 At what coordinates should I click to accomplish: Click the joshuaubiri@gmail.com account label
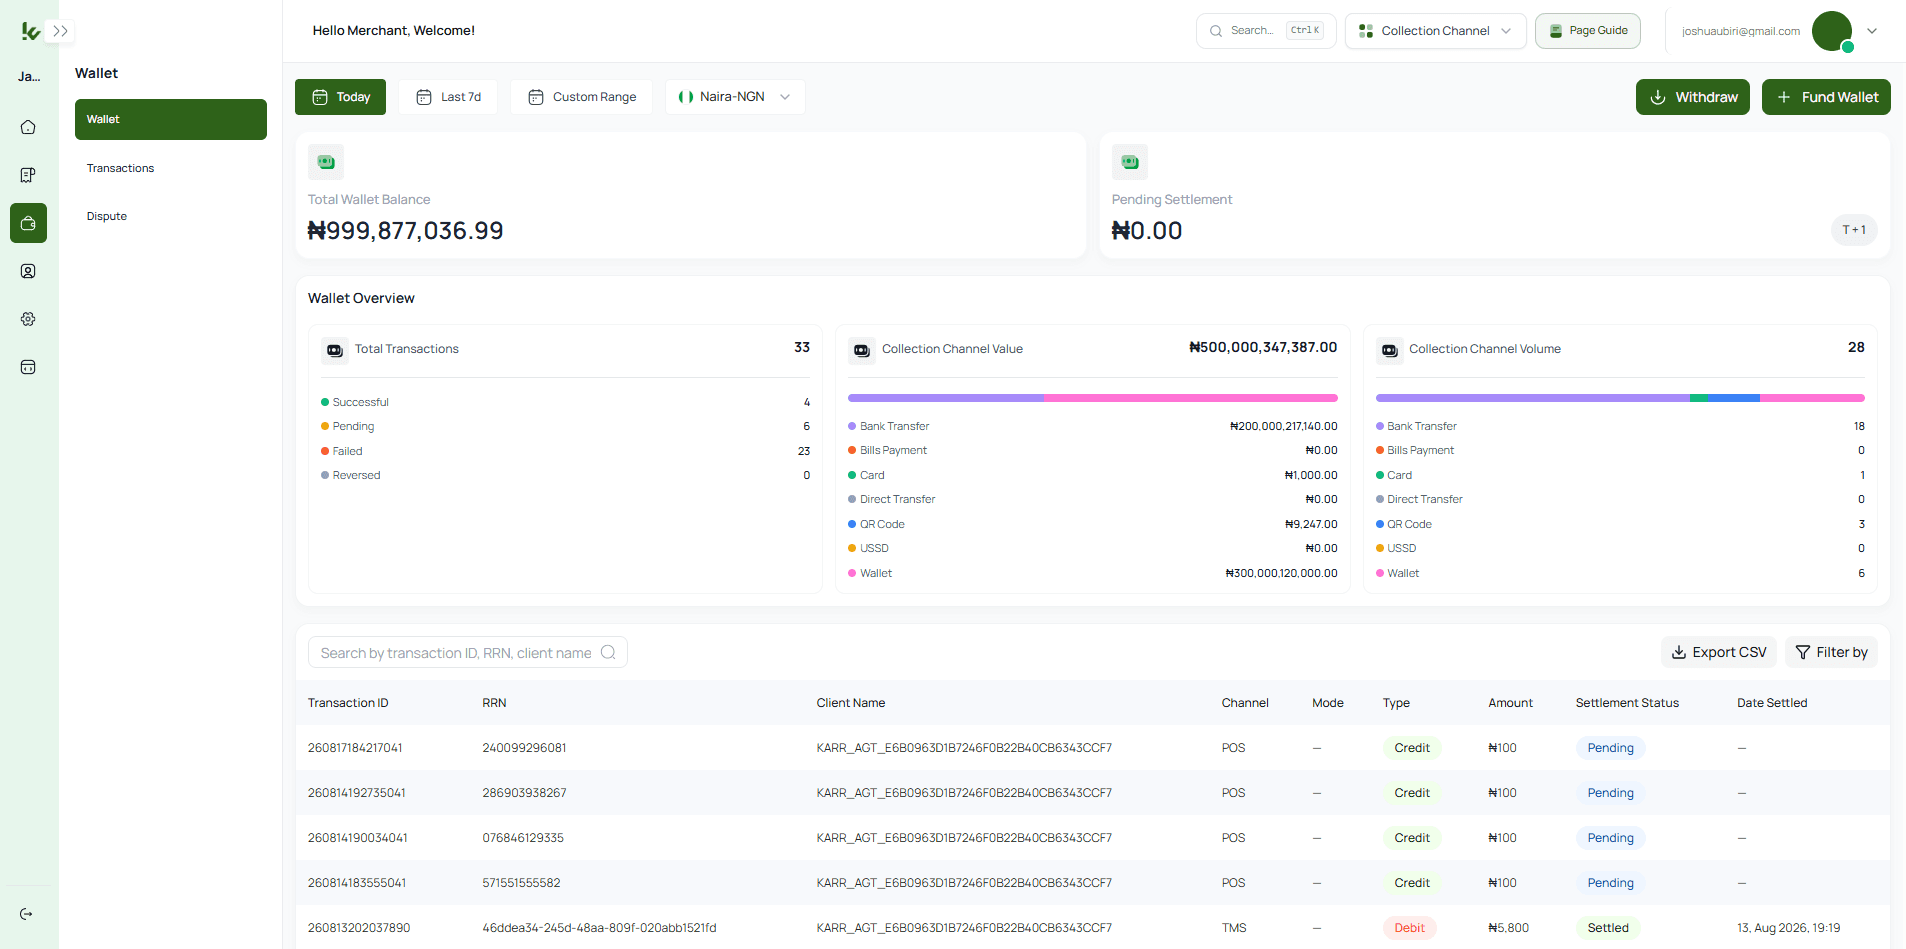(1741, 31)
